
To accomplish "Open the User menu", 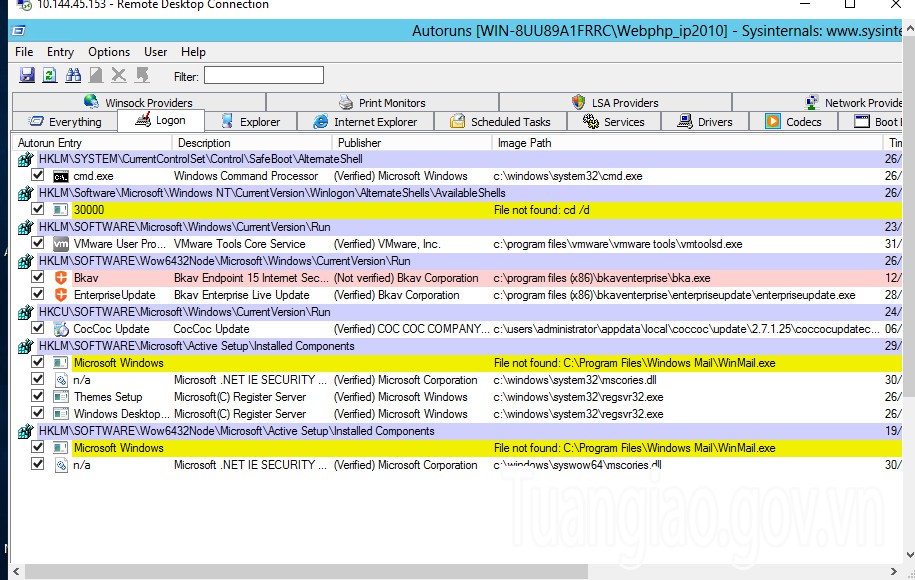I will (x=155, y=52).
